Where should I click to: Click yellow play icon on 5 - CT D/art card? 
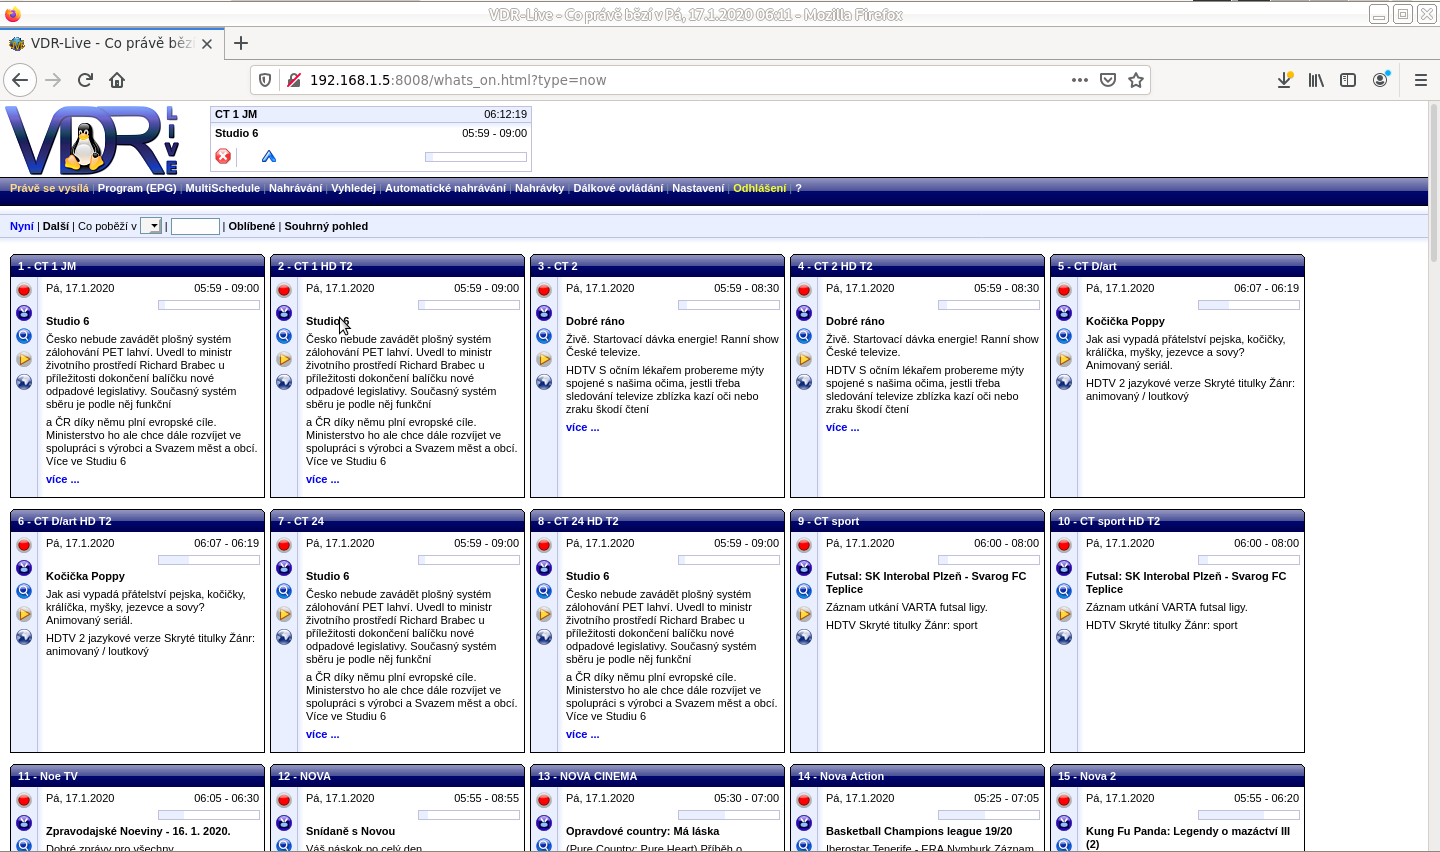point(1064,359)
